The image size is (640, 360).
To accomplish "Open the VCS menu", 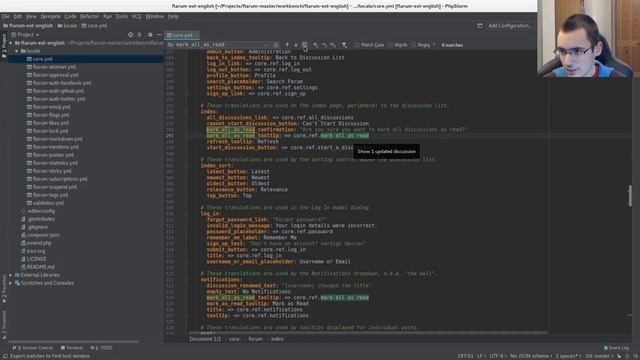I will [x=136, y=16].
